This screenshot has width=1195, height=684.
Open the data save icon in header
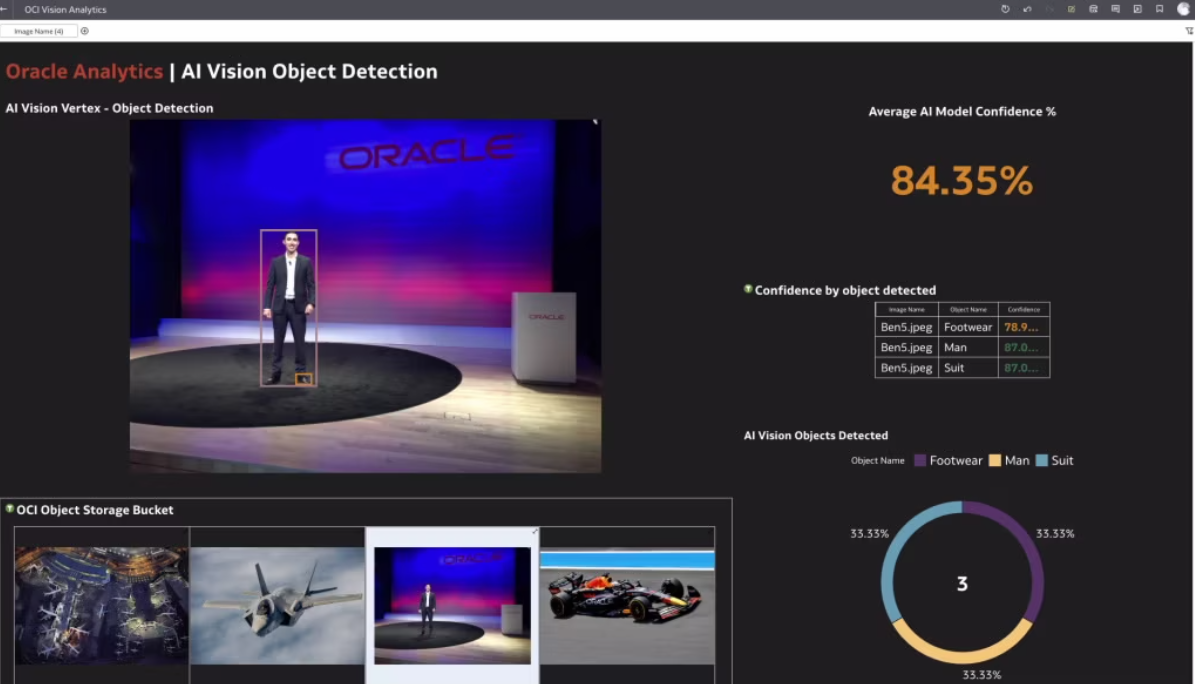pyautogui.click(x=1093, y=9)
